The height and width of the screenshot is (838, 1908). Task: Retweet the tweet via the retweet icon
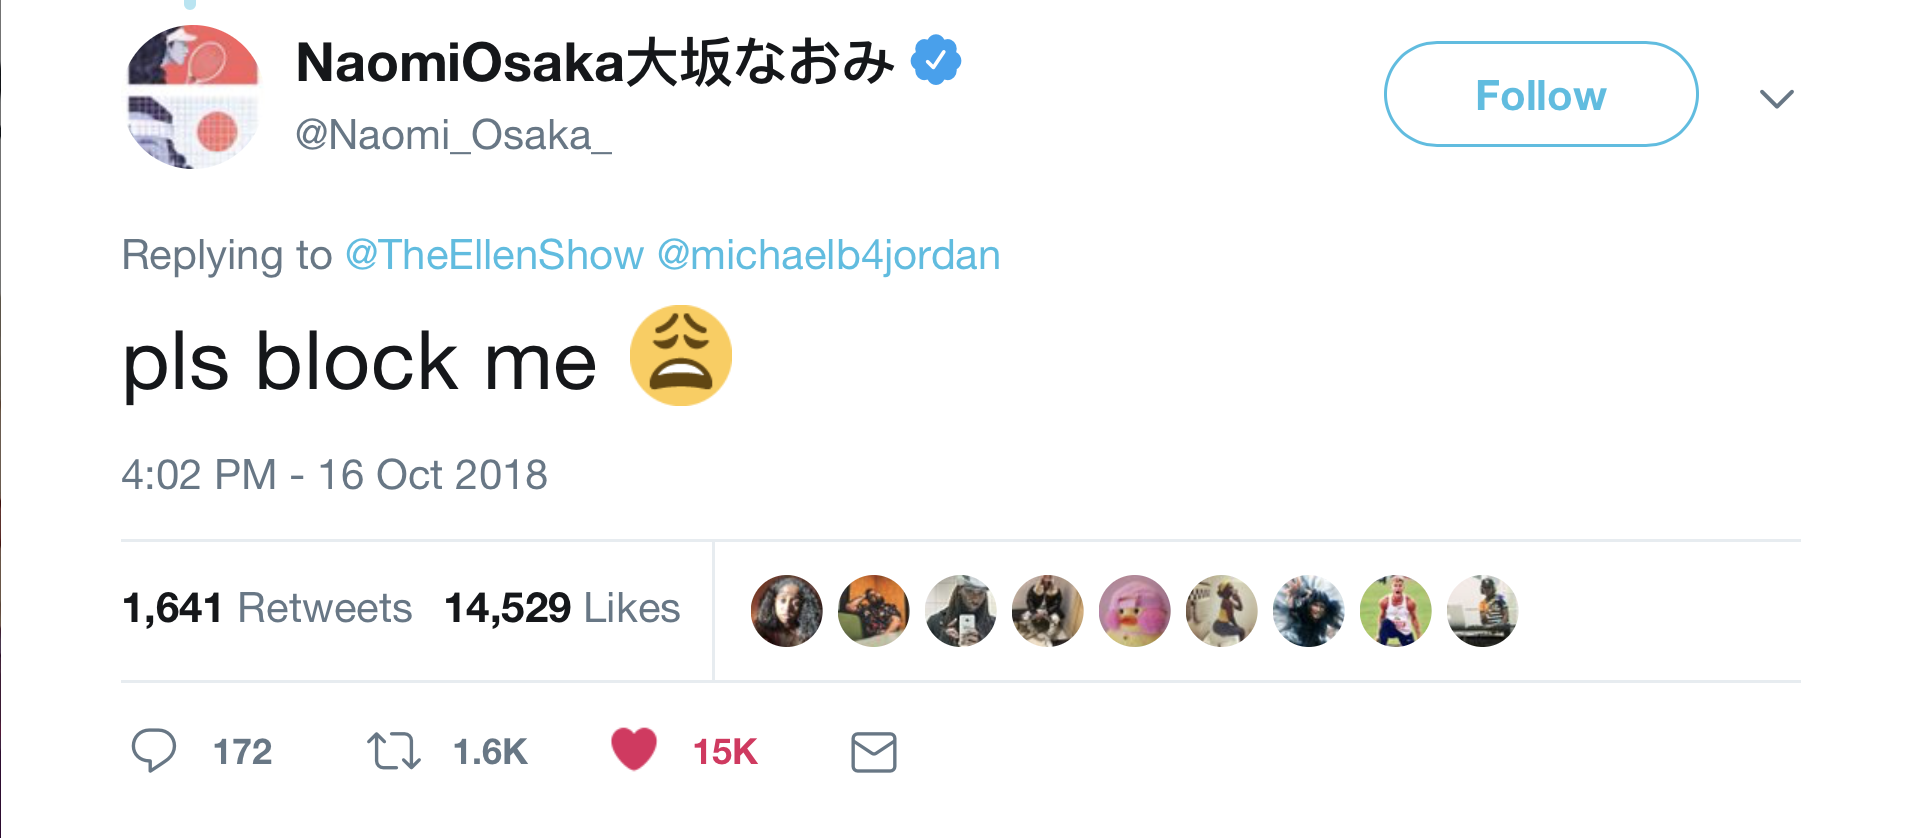click(391, 751)
